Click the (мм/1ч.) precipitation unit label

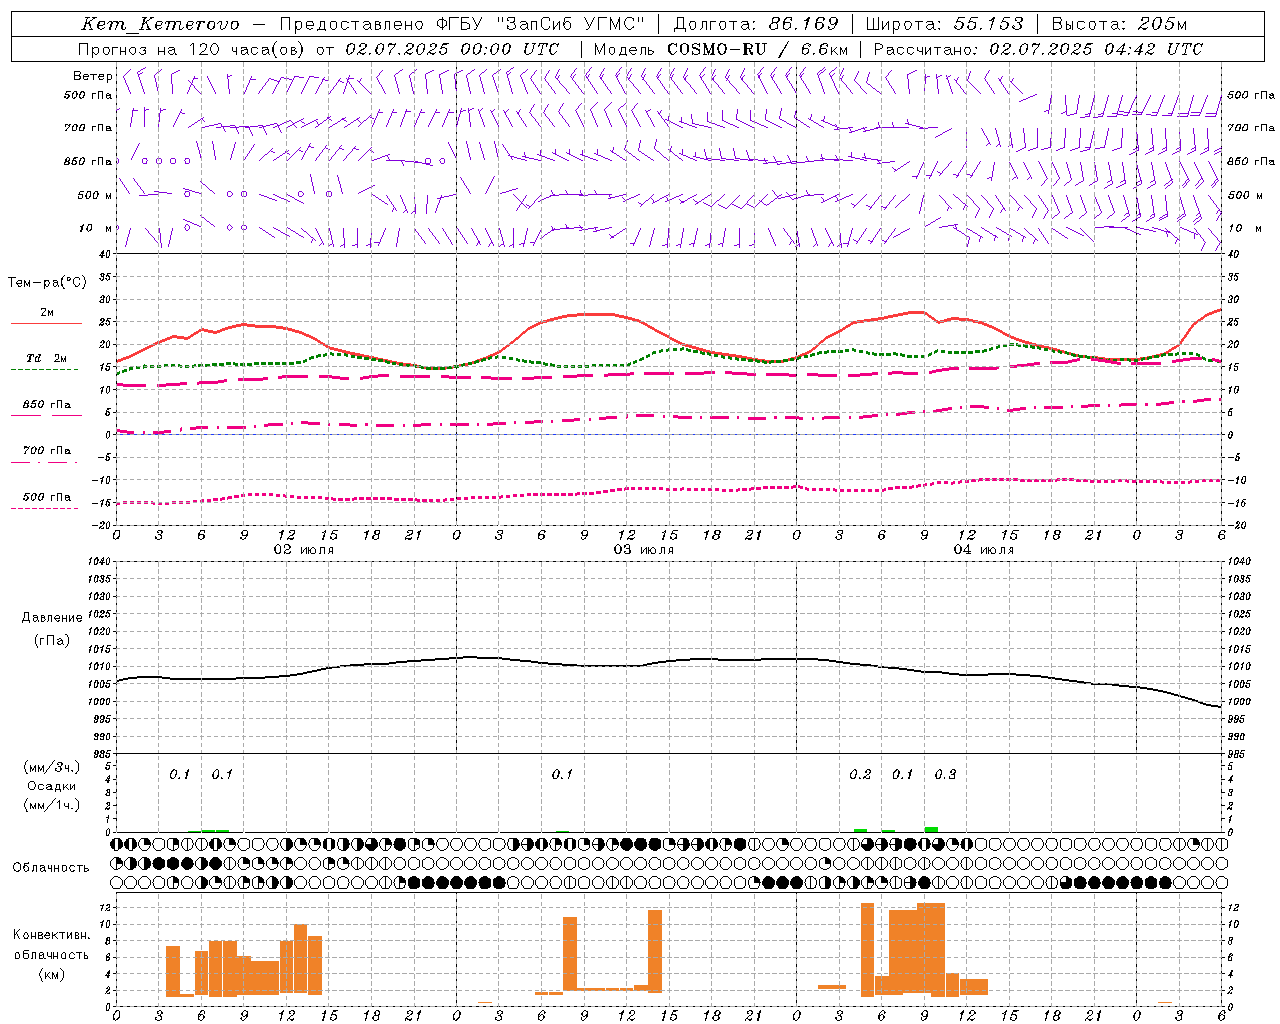click(x=52, y=804)
